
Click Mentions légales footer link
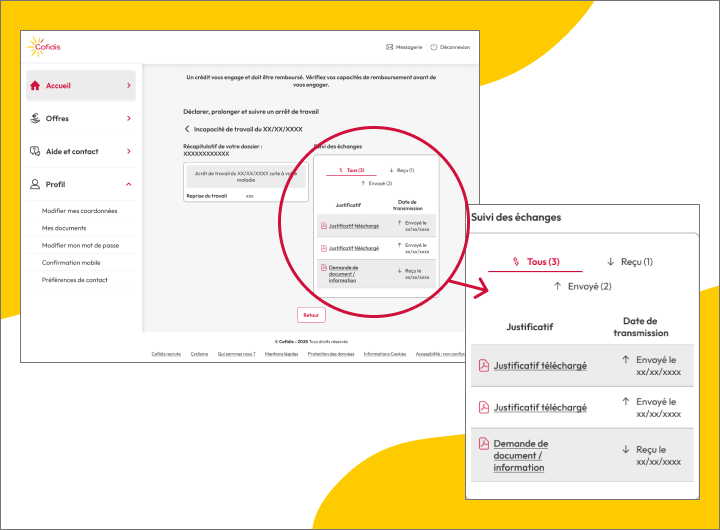281,354
